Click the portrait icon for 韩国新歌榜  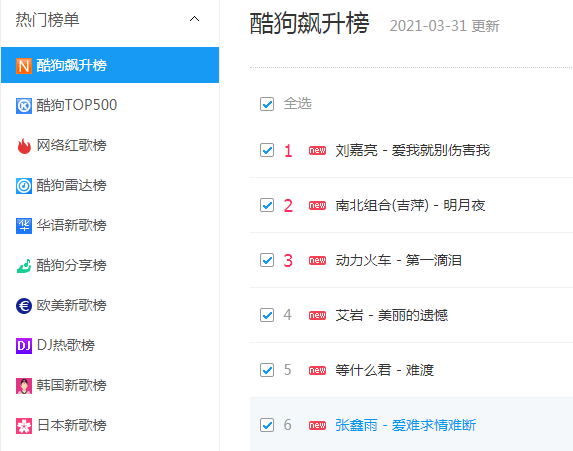coord(24,386)
